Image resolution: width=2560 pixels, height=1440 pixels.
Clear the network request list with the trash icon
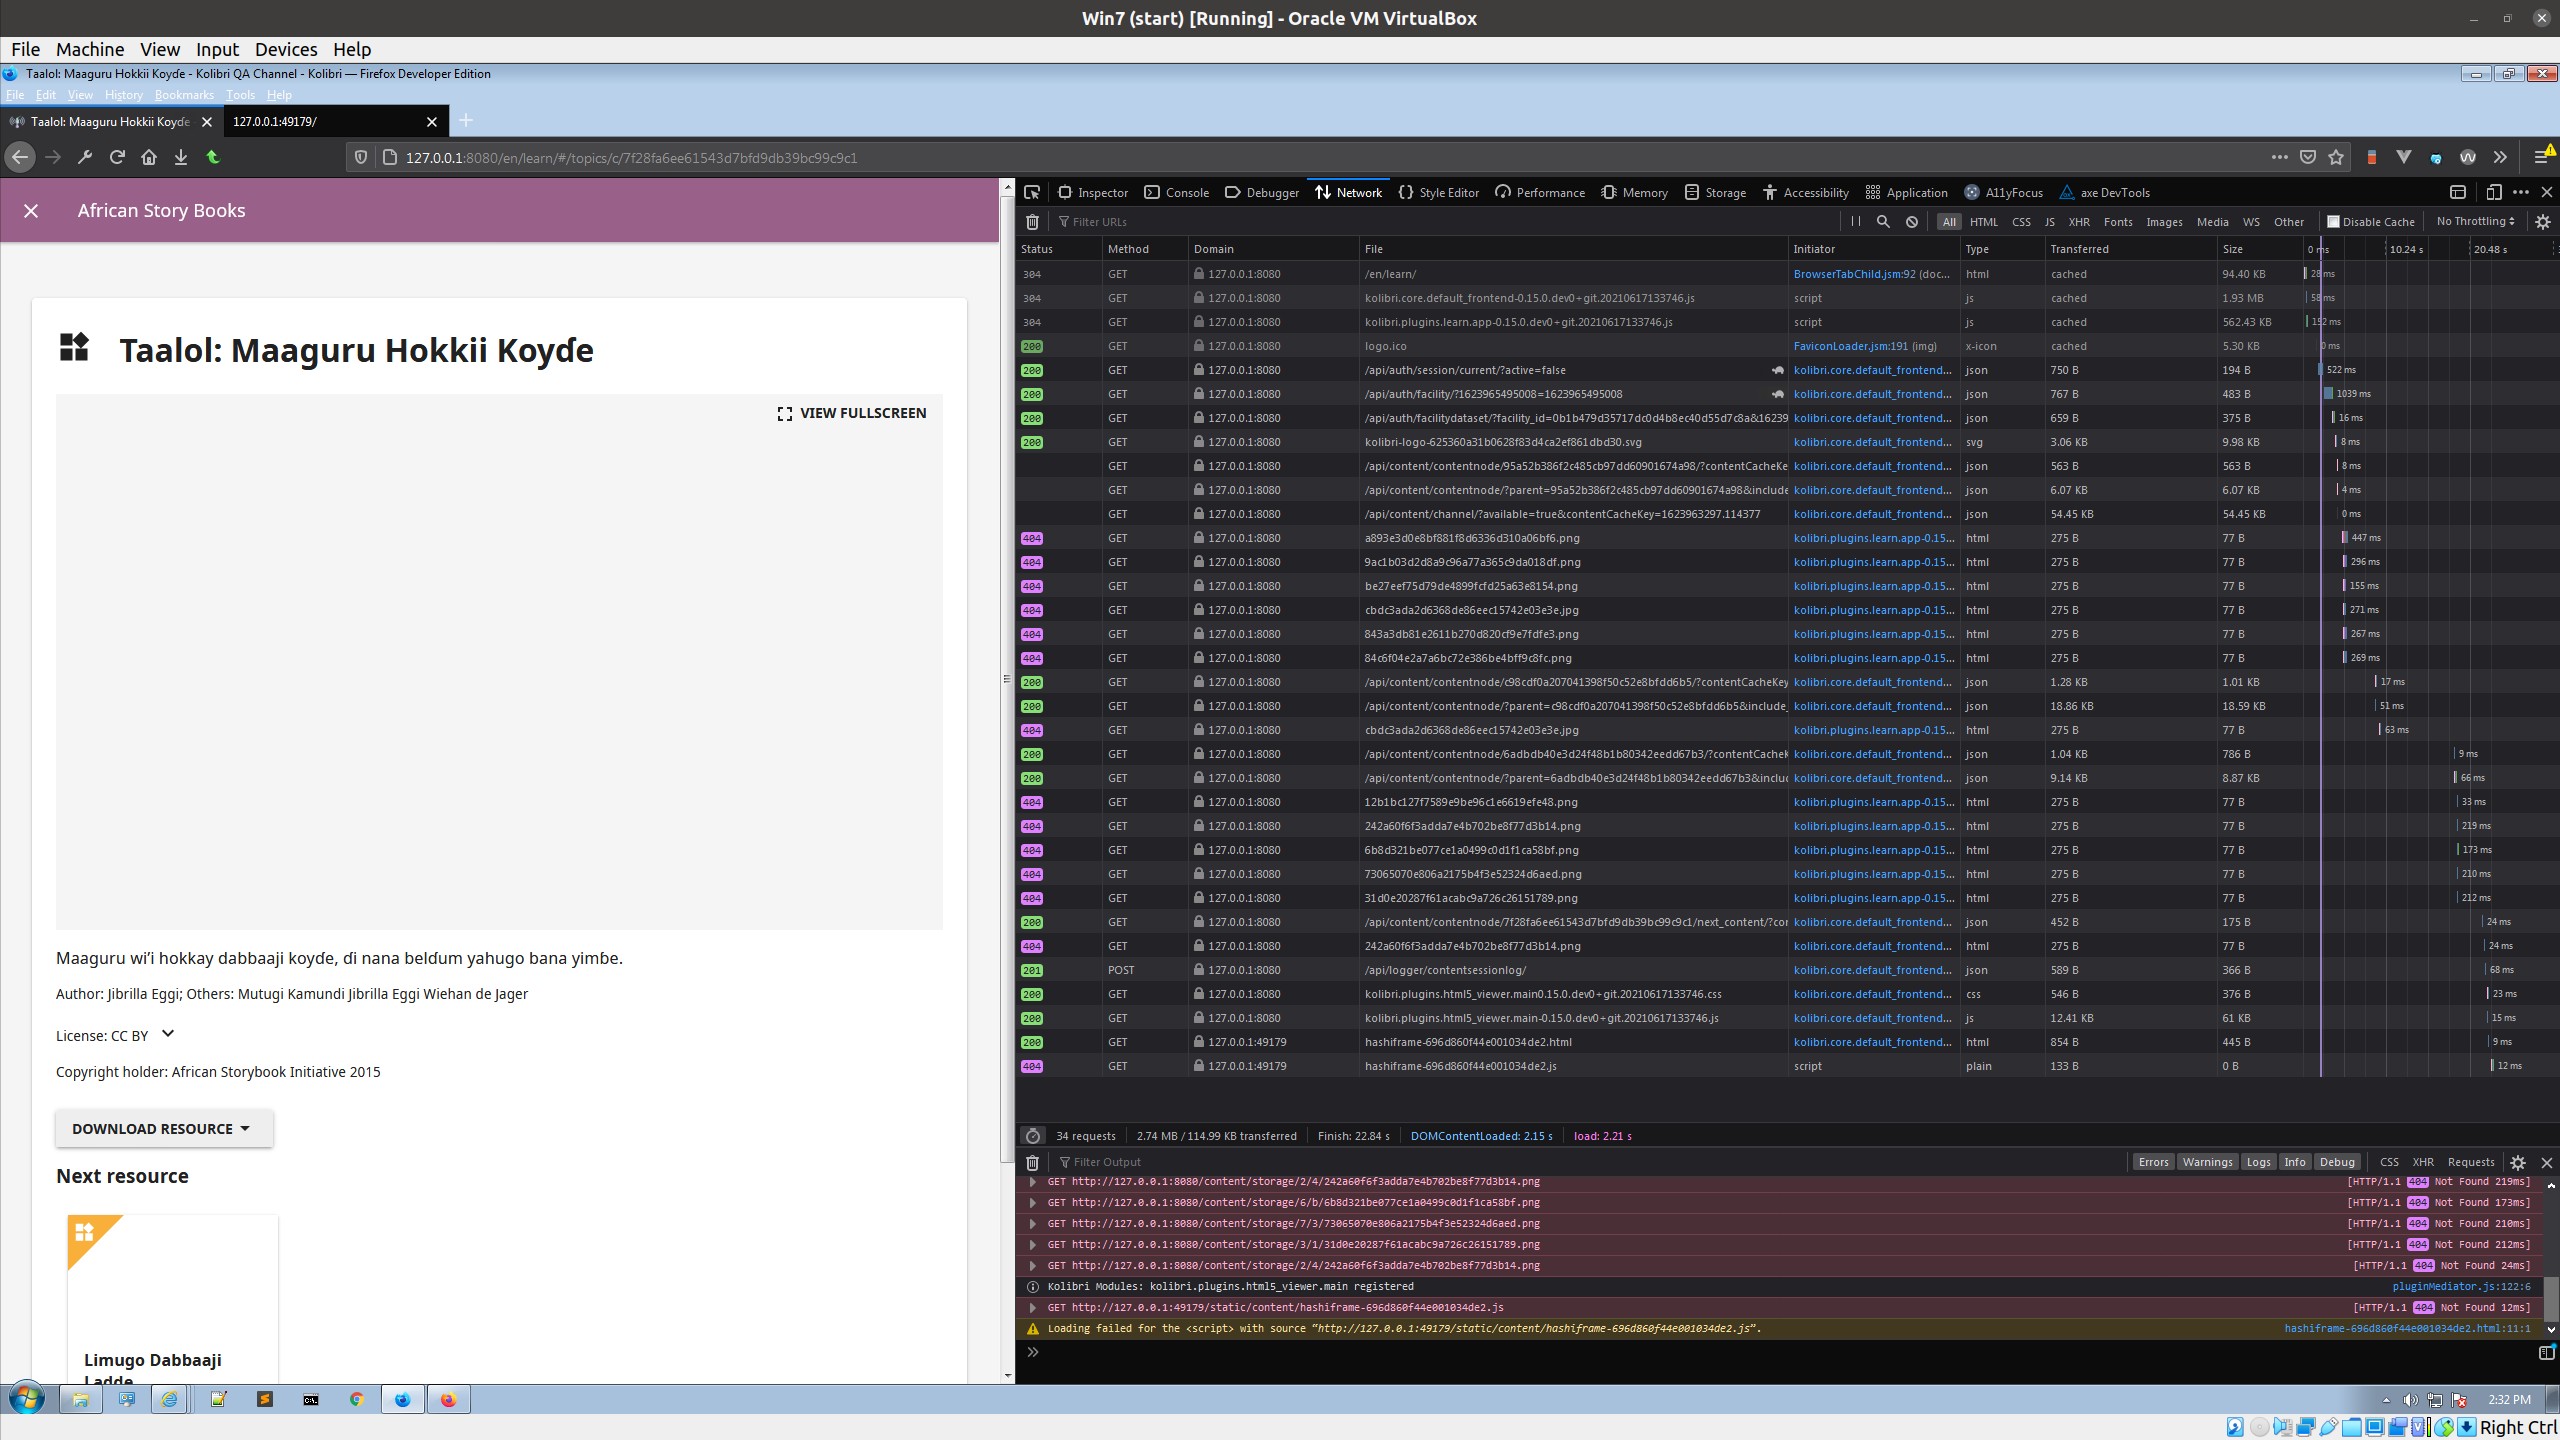[x=1033, y=222]
